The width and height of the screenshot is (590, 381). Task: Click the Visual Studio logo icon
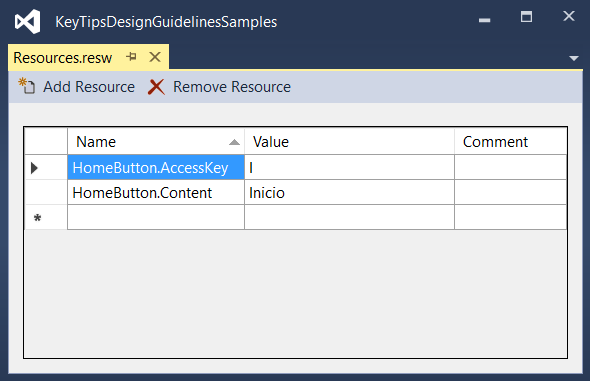pos(27,21)
